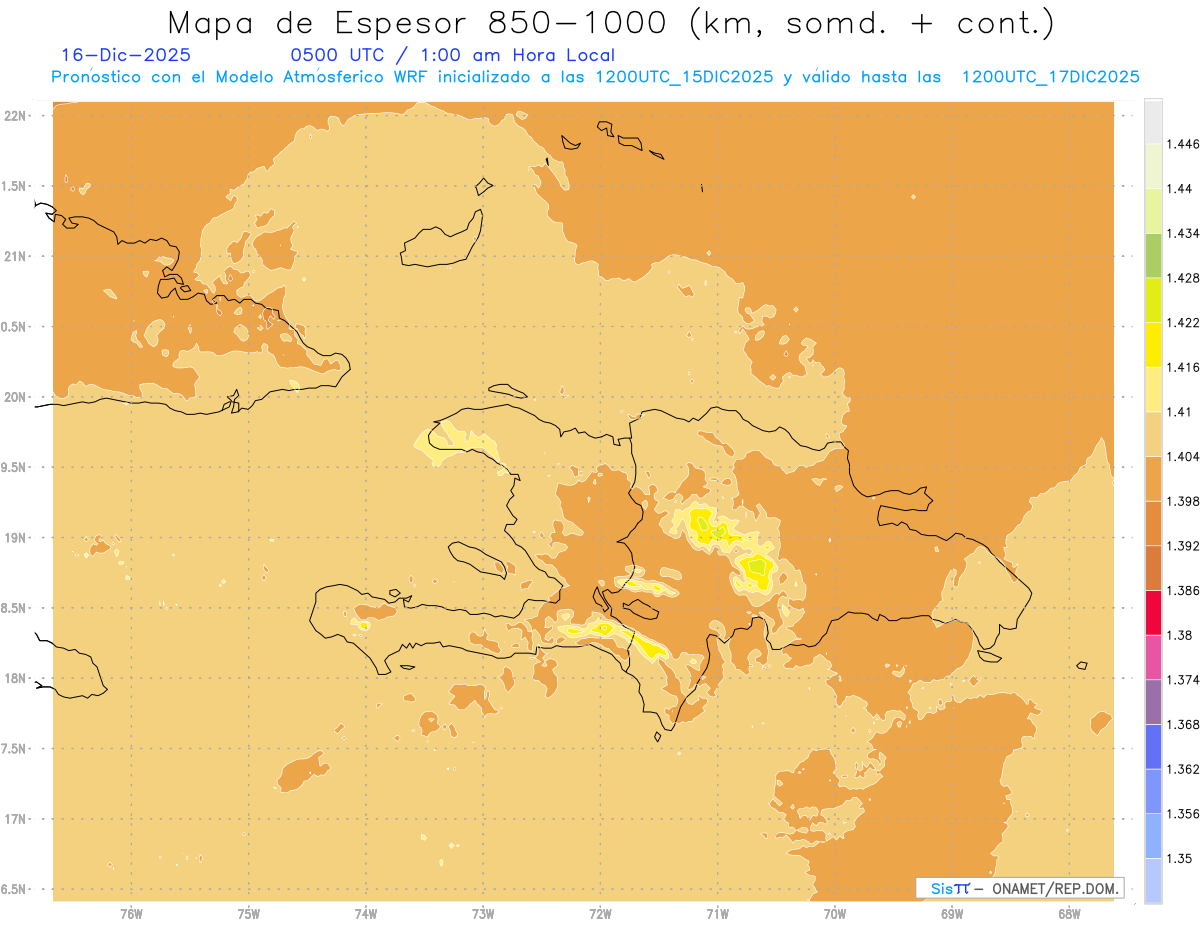Select the red 1.38–1.386 legend swatch
The image size is (1200, 927).
point(1153,612)
